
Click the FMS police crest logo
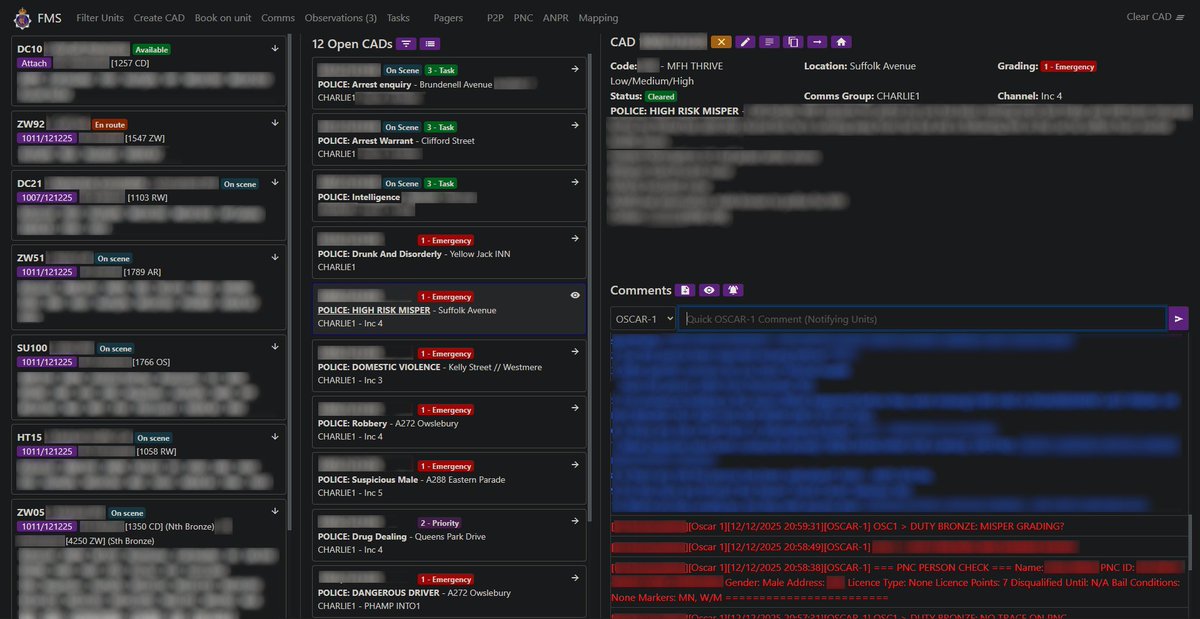[22, 17]
